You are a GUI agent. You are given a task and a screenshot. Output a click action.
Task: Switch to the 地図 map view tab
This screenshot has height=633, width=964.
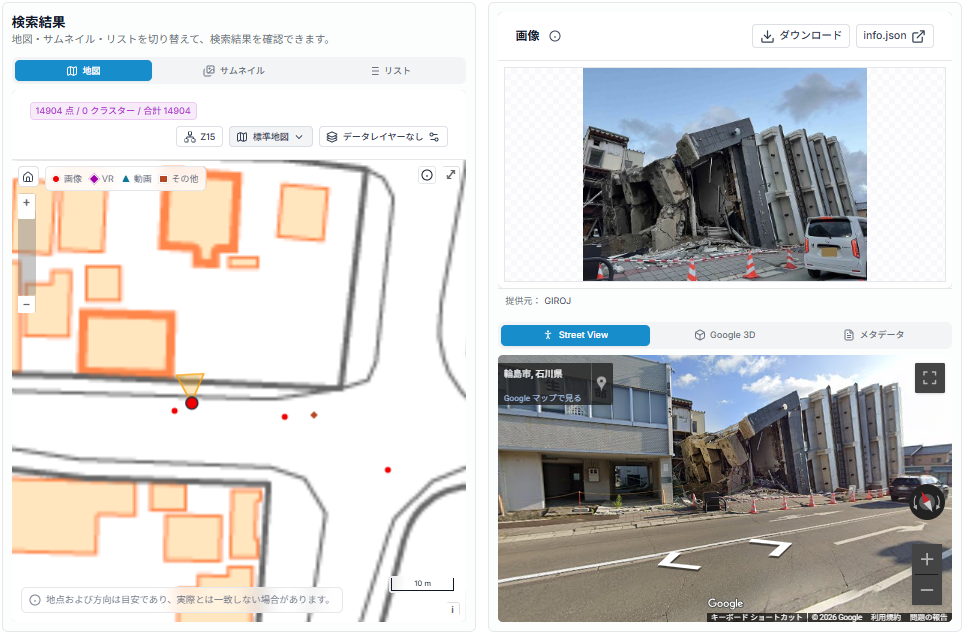point(83,71)
